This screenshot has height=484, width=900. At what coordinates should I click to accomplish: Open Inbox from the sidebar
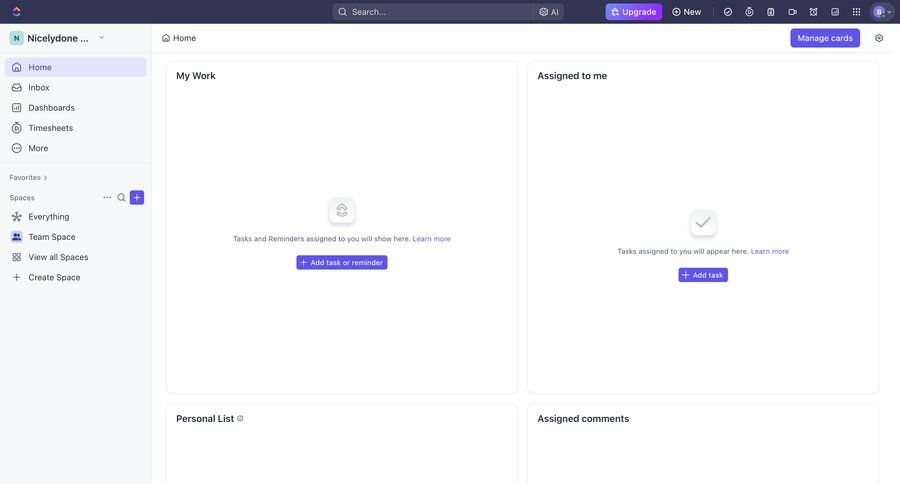pyautogui.click(x=39, y=88)
